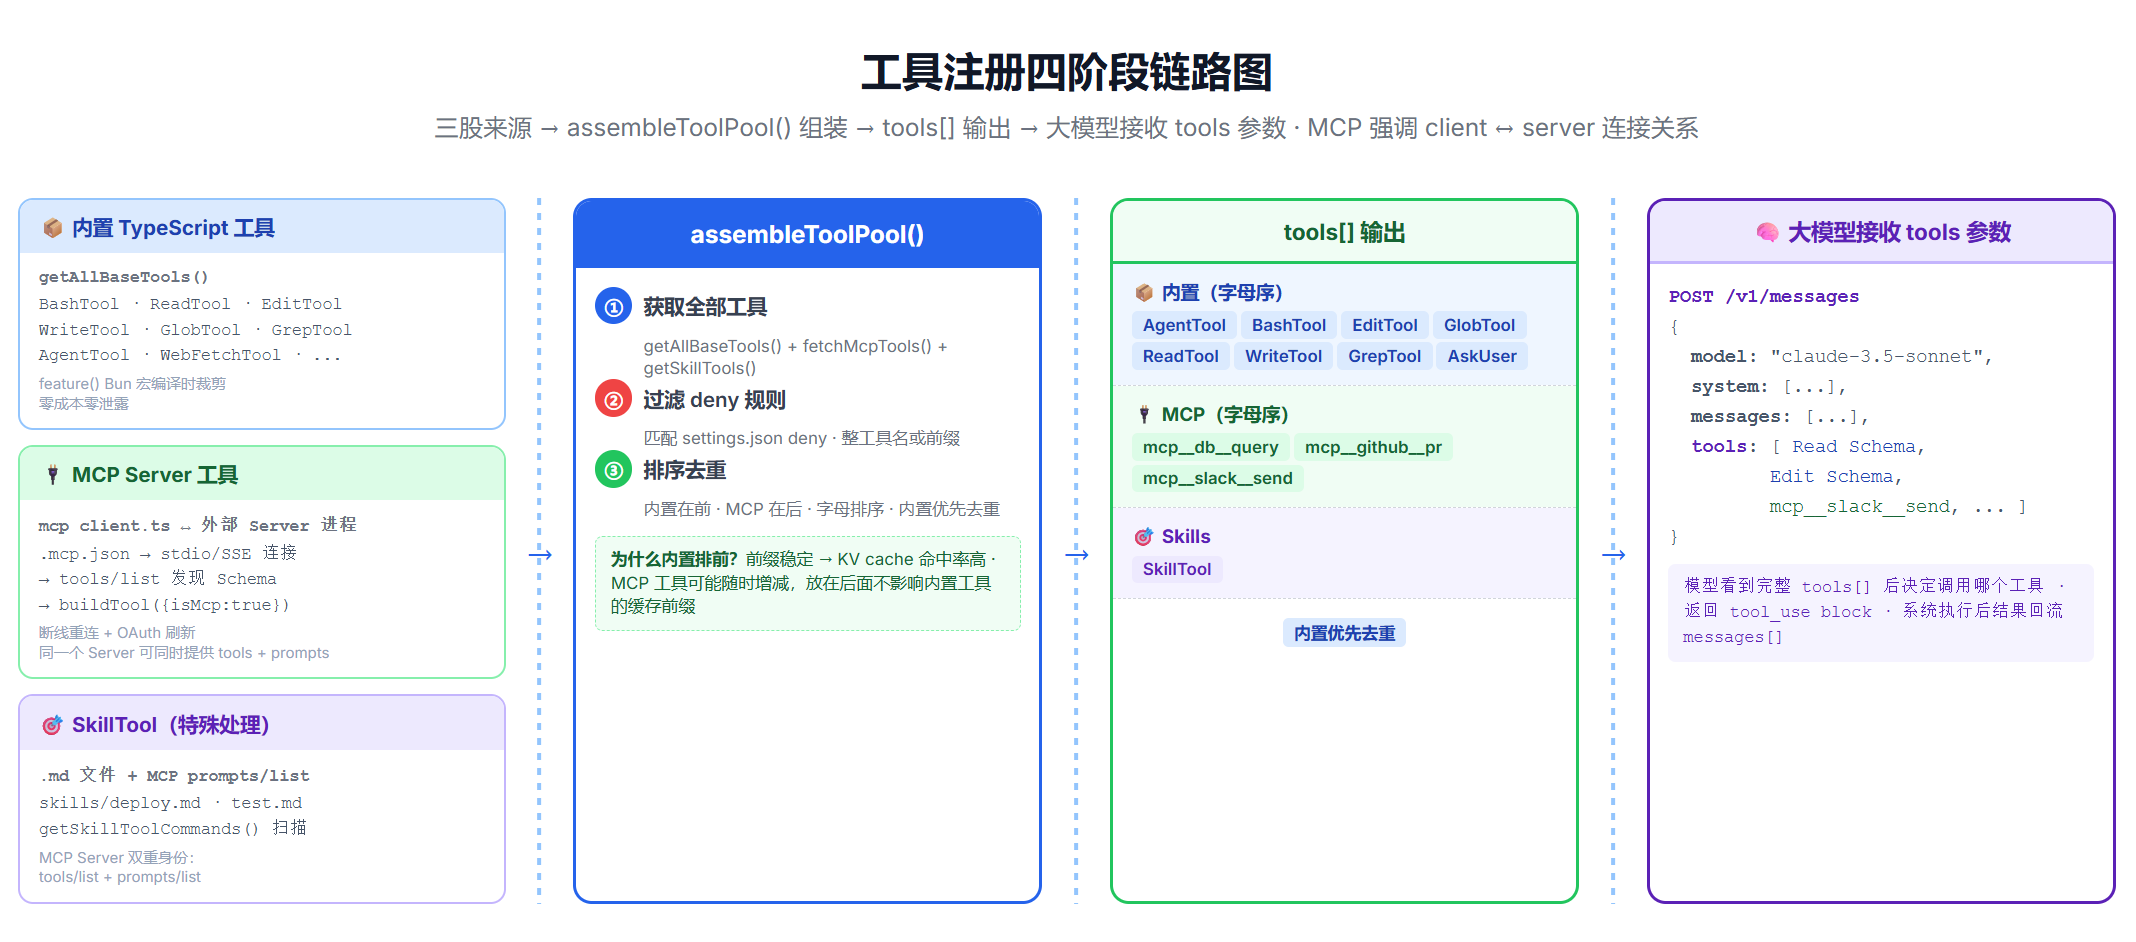Click the BashTool · ReadTool · EditTool line
The image size is (2136, 942).
click(x=190, y=304)
